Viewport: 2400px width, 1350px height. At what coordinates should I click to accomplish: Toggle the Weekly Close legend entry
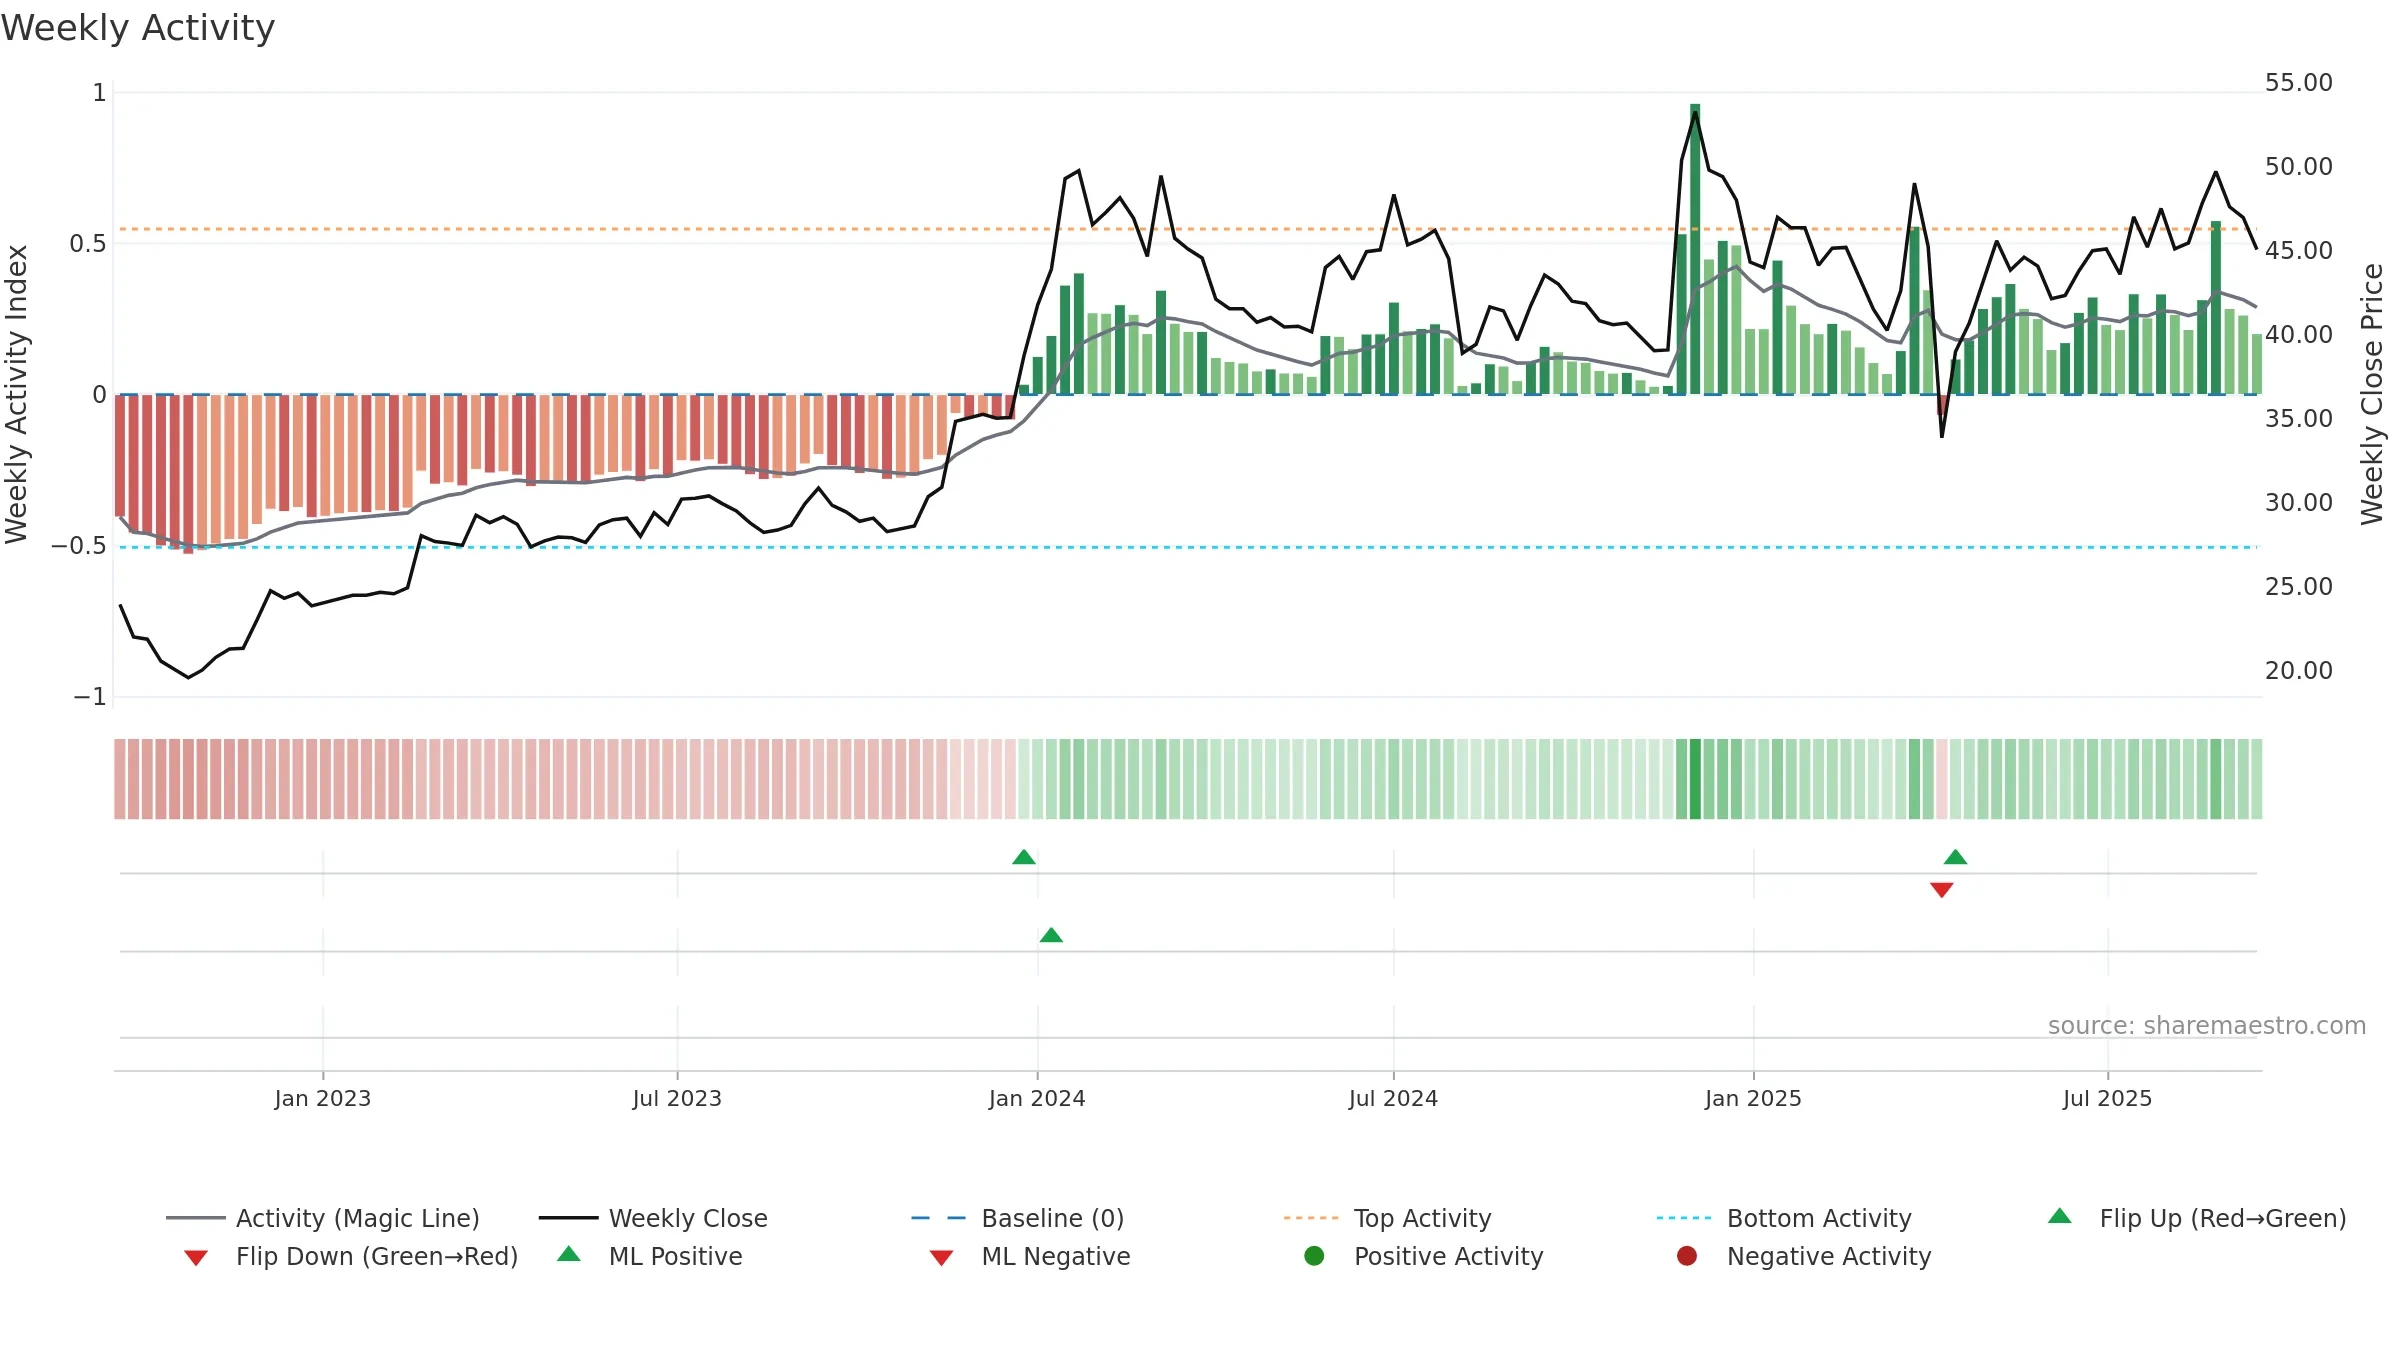pyautogui.click(x=653, y=1218)
